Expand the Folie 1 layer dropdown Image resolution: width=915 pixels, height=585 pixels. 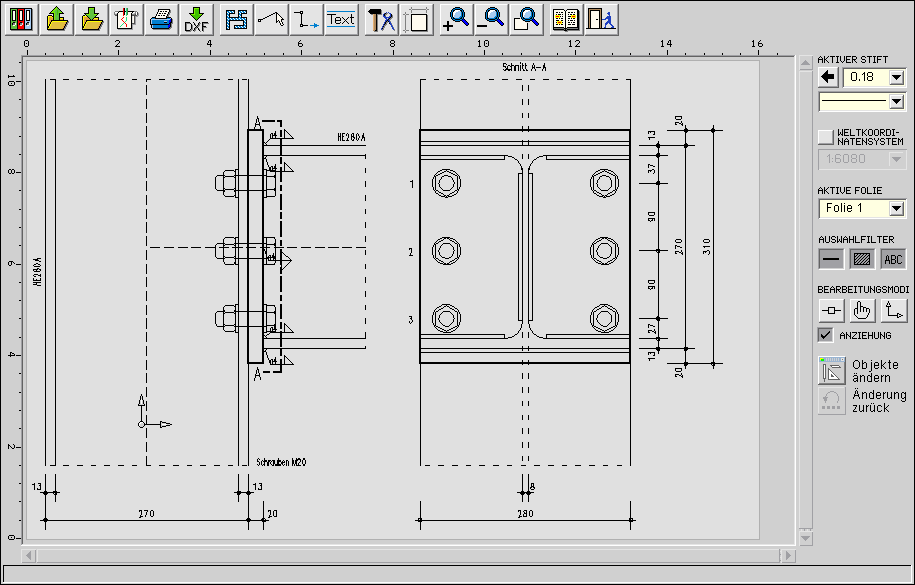point(896,208)
